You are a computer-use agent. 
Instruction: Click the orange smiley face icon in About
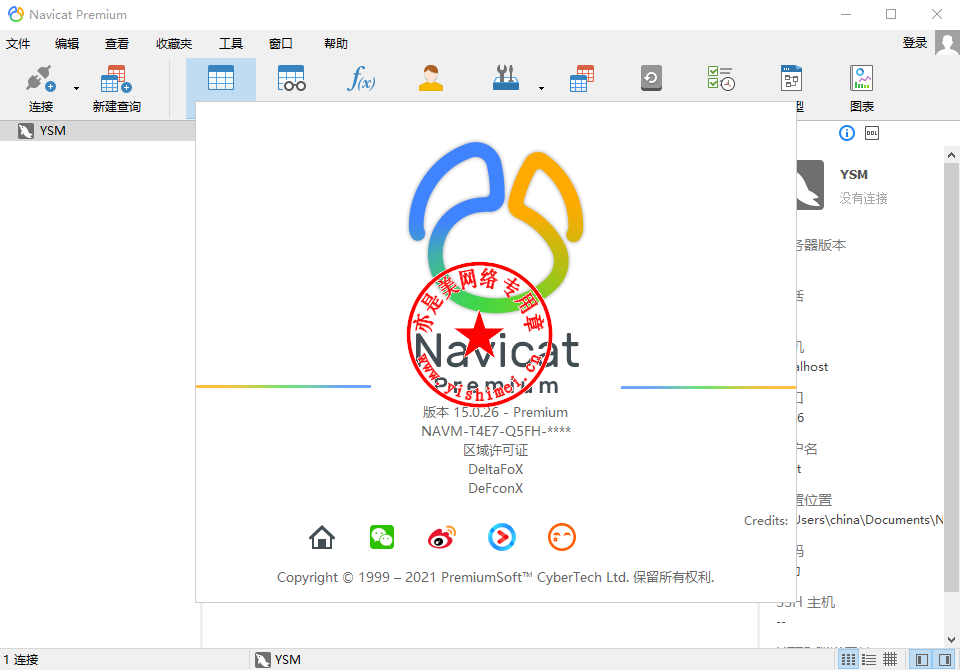click(562, 537)
